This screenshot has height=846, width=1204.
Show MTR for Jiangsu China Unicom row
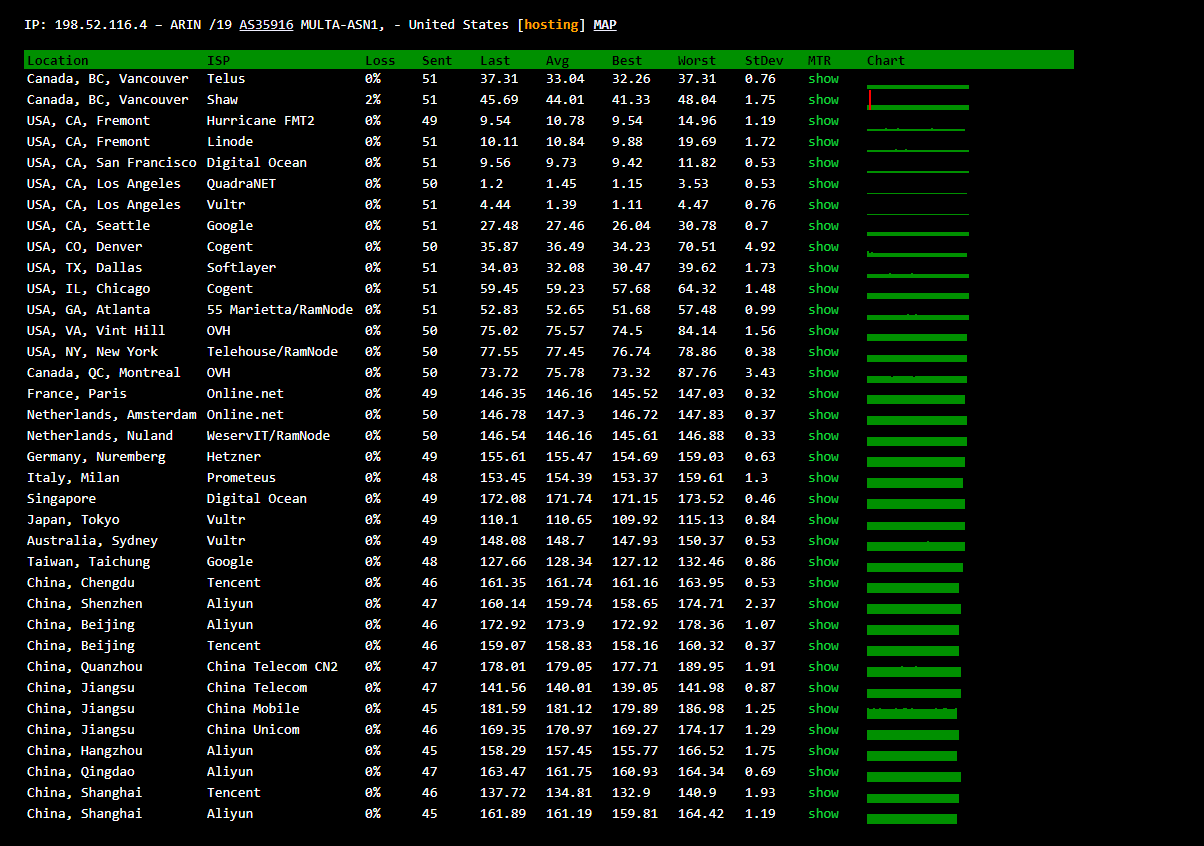pyautogui.click(x=823, y=729)
